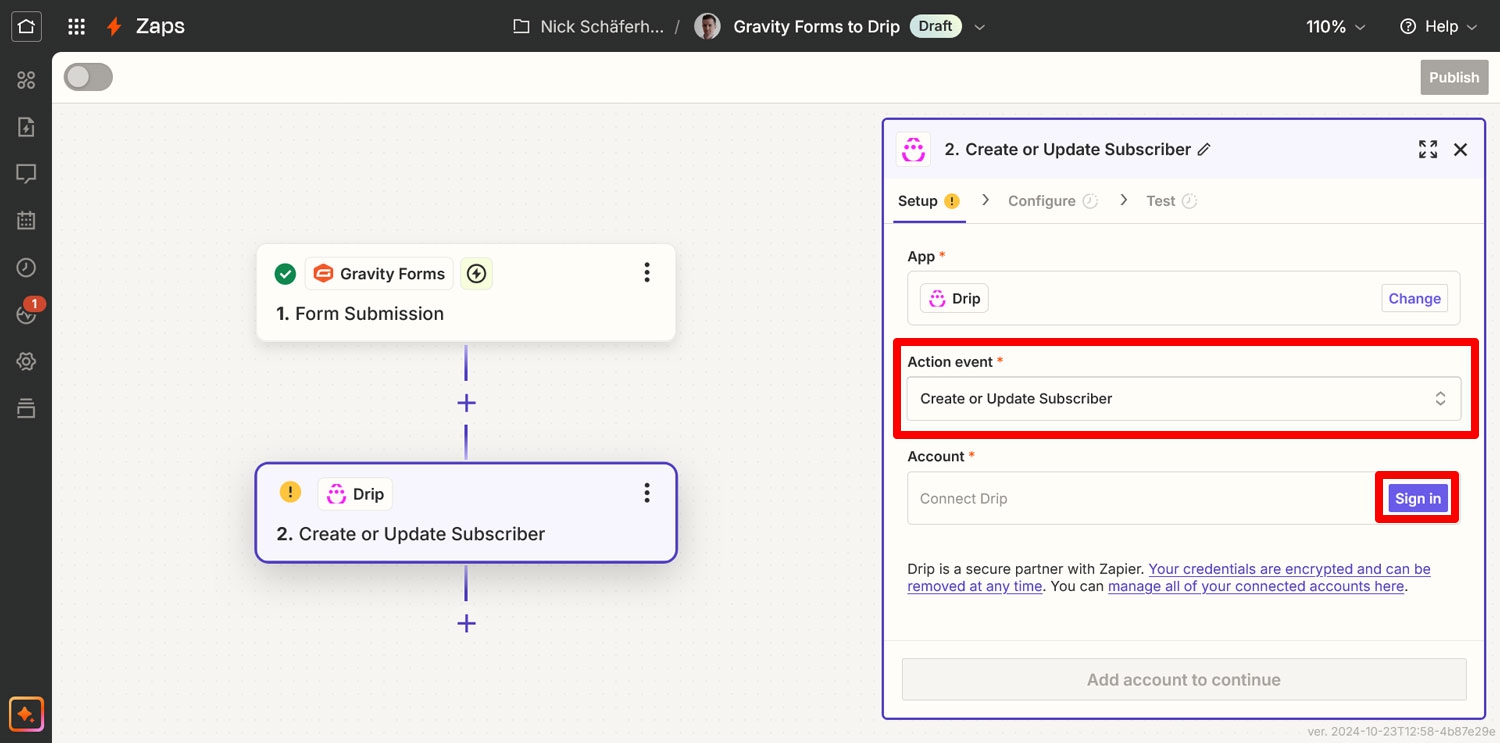The height and width of the screenshot is (743, 1500).
Task: Click the Drip logo in panel header
Action: coord(913,149)
